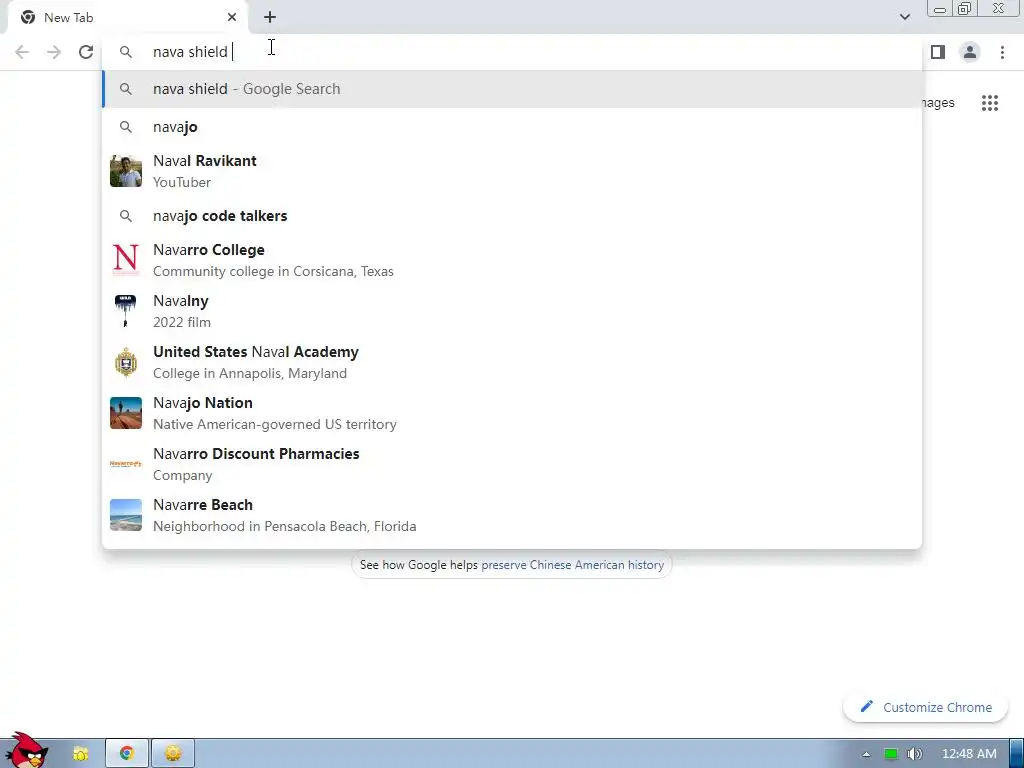Click magnifier icon beside 'navajo code talkers'
1024x768 pixels.
point(126,216)
